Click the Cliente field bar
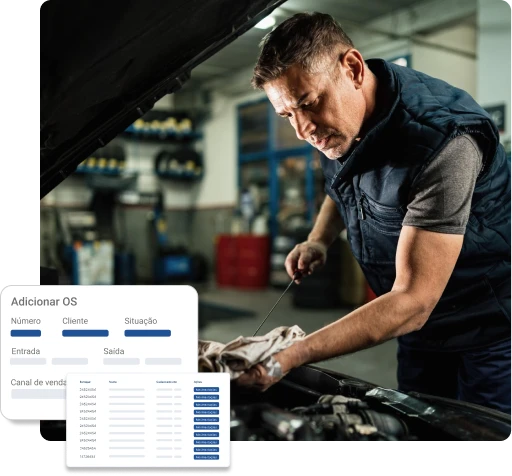 click(85, 333)
